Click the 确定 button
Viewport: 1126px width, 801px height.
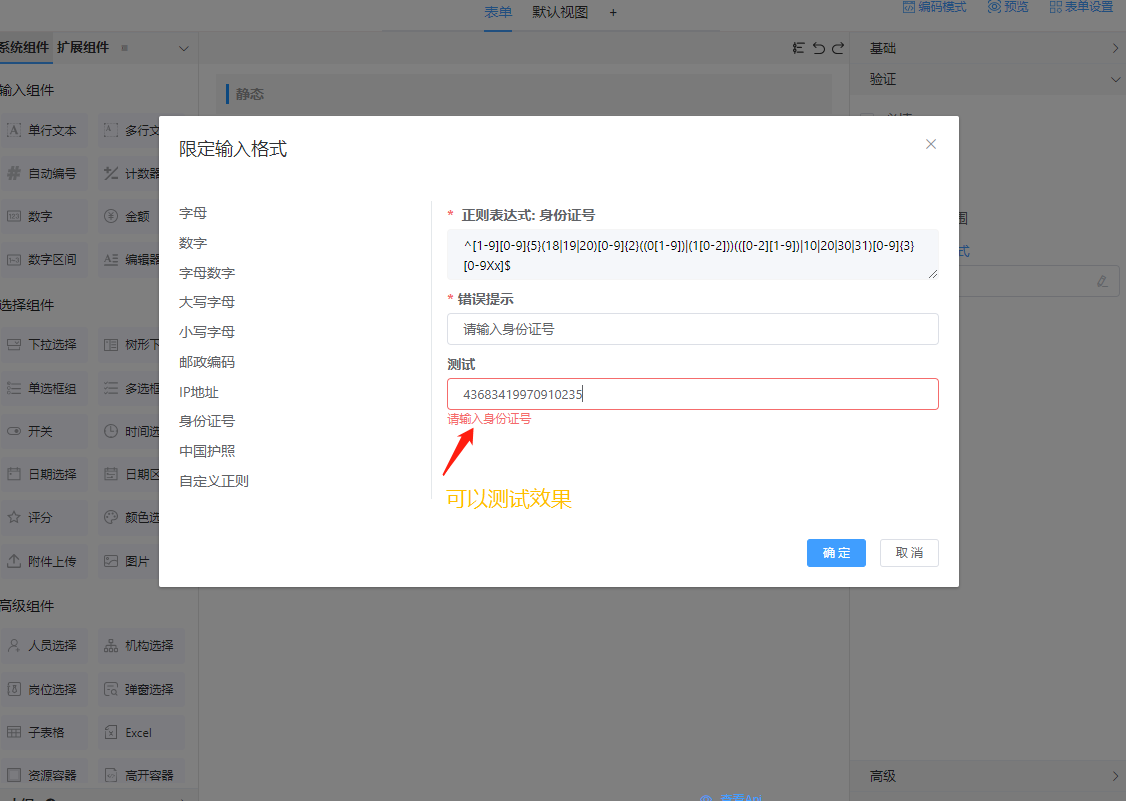coord(836,553)
